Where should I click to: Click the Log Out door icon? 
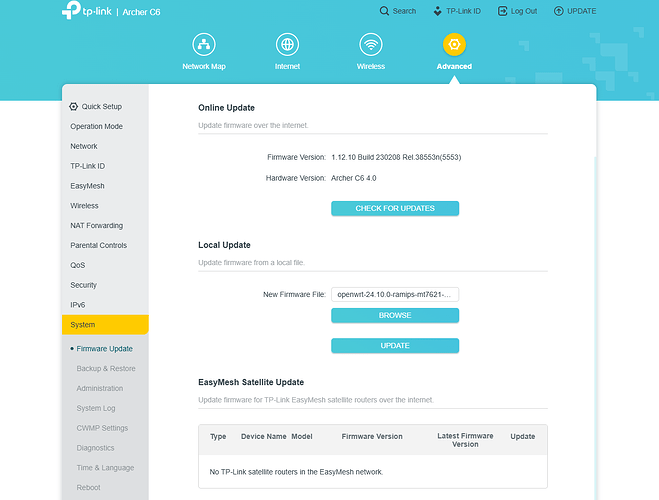(502, 11)
